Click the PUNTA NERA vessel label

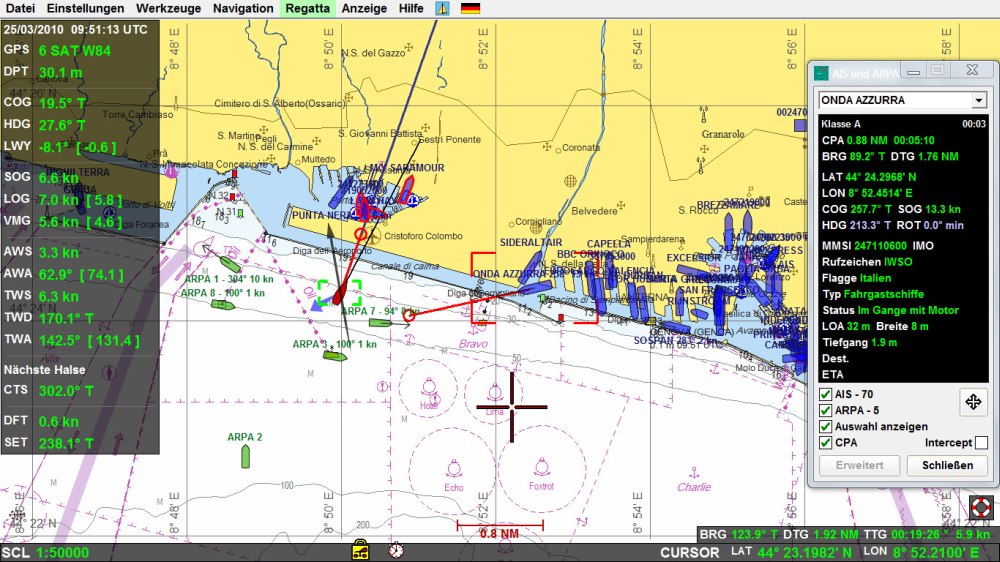coord(322,215)
